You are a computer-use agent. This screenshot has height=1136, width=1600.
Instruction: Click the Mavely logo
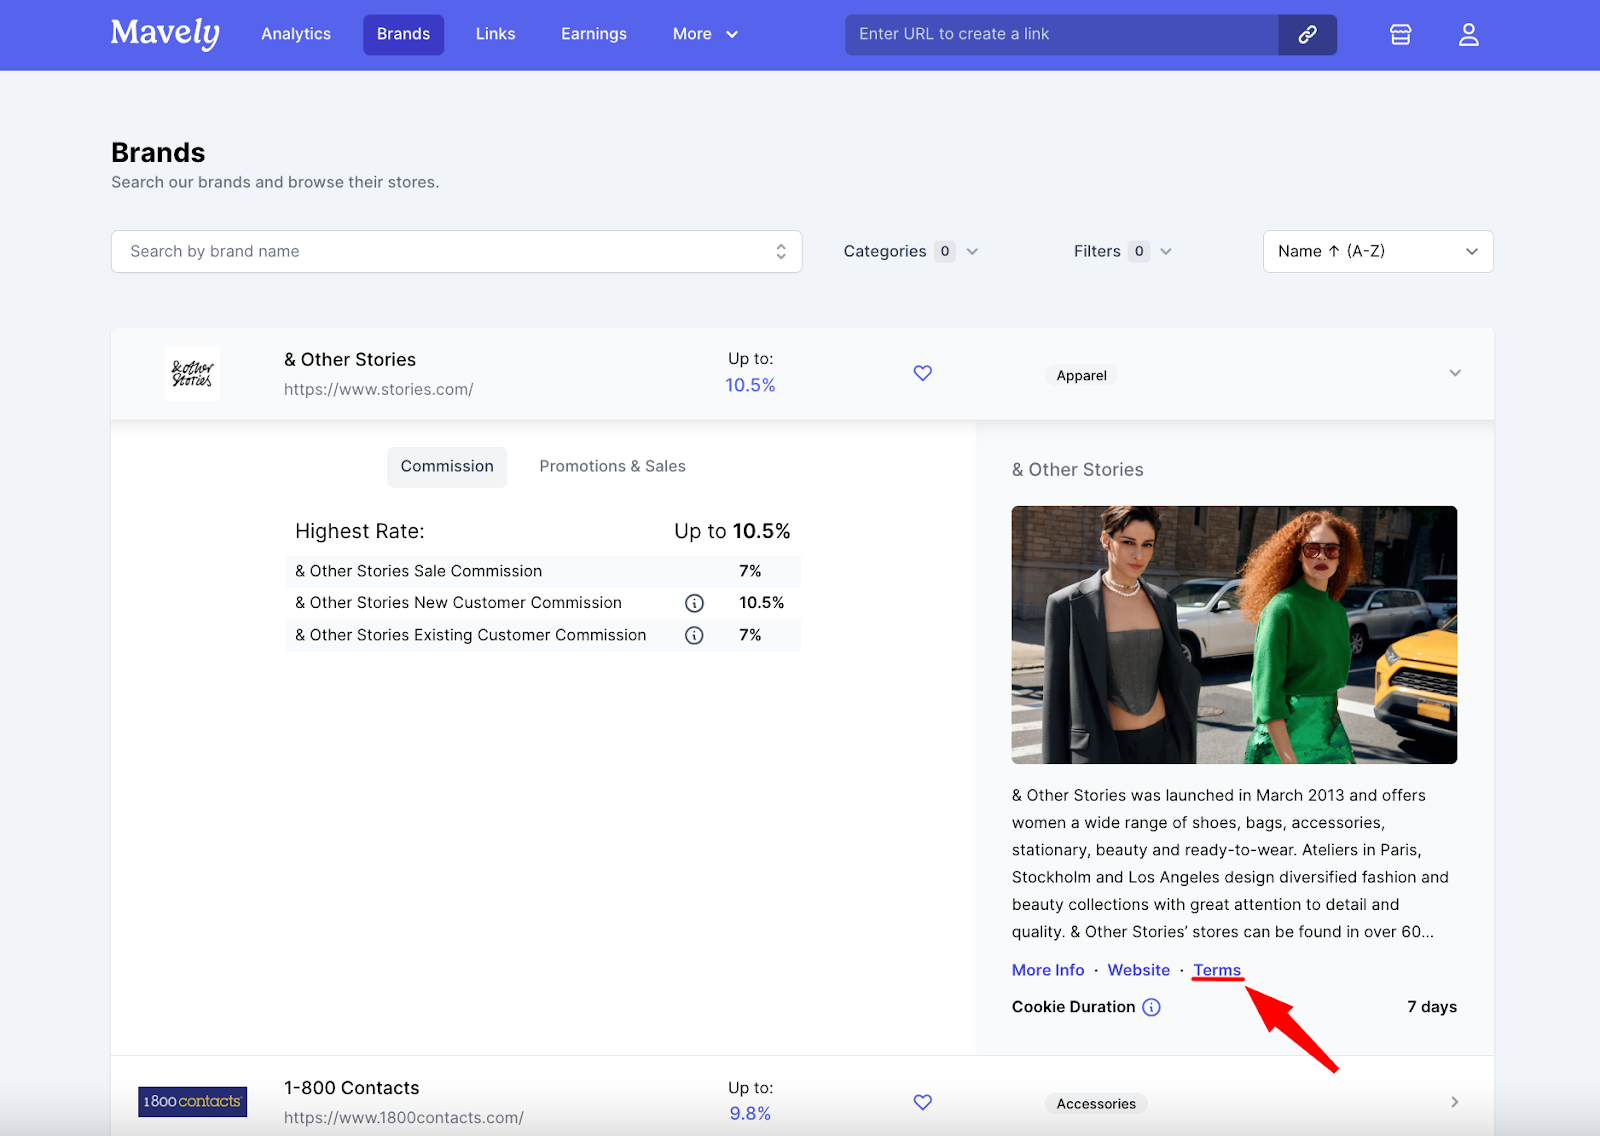pos(165,34)
